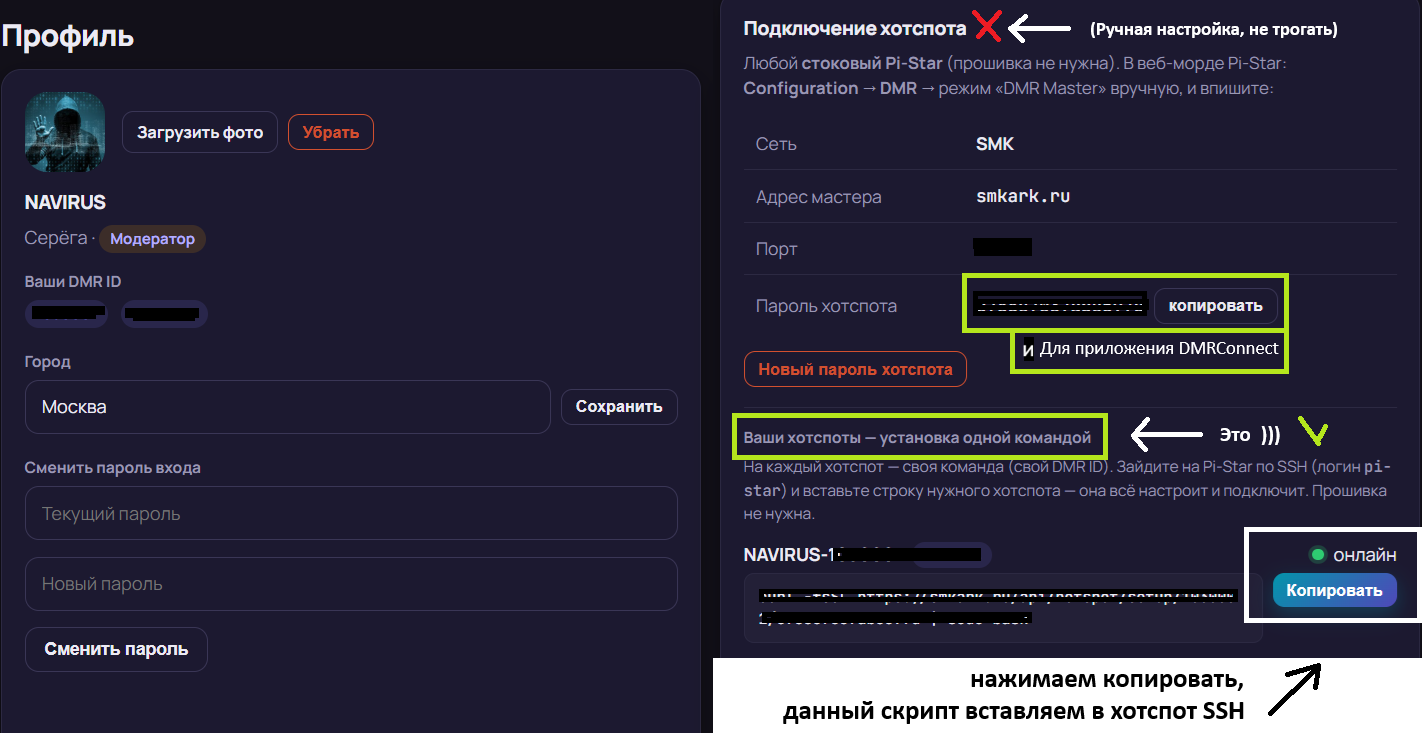The height and width of the screenshot is (733, 1422).
Task: Click the NAVIRUS username heading
Action: 65,203
